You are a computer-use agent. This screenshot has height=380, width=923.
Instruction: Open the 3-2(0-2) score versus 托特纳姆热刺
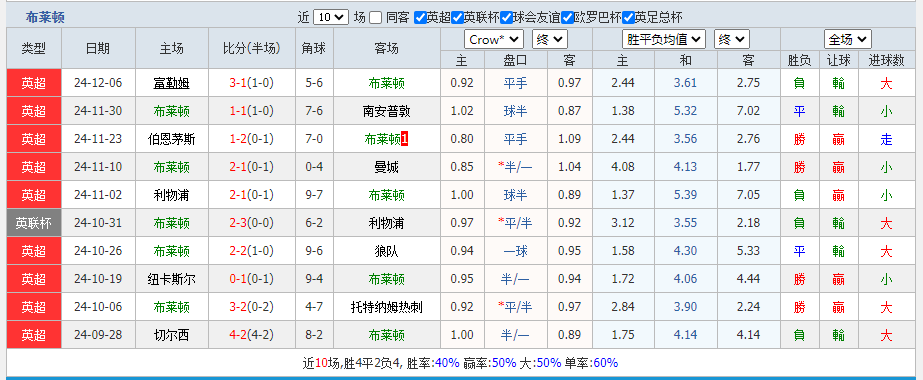coord(252,307)
